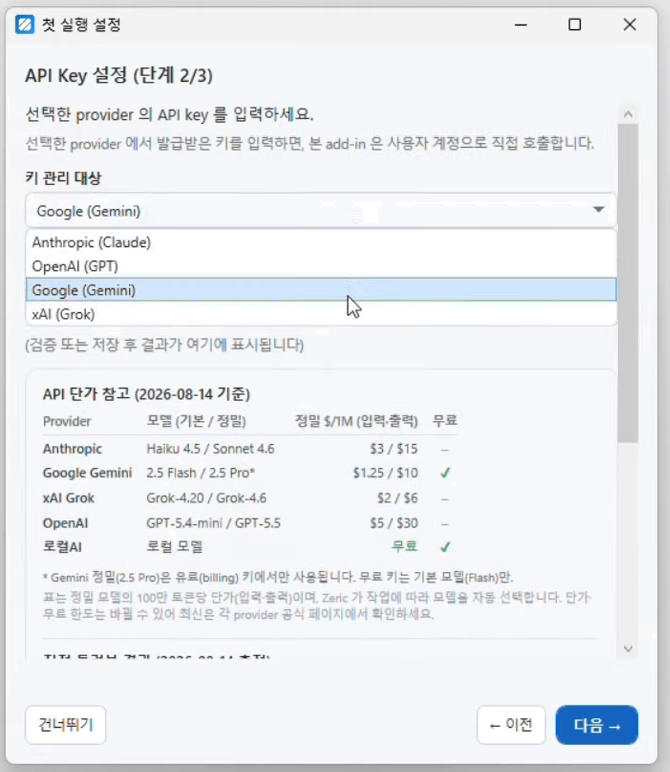Close the 첫 실행 설정 window
The image size is (670, 772).
pyautogui.click(x=630, y=25)
